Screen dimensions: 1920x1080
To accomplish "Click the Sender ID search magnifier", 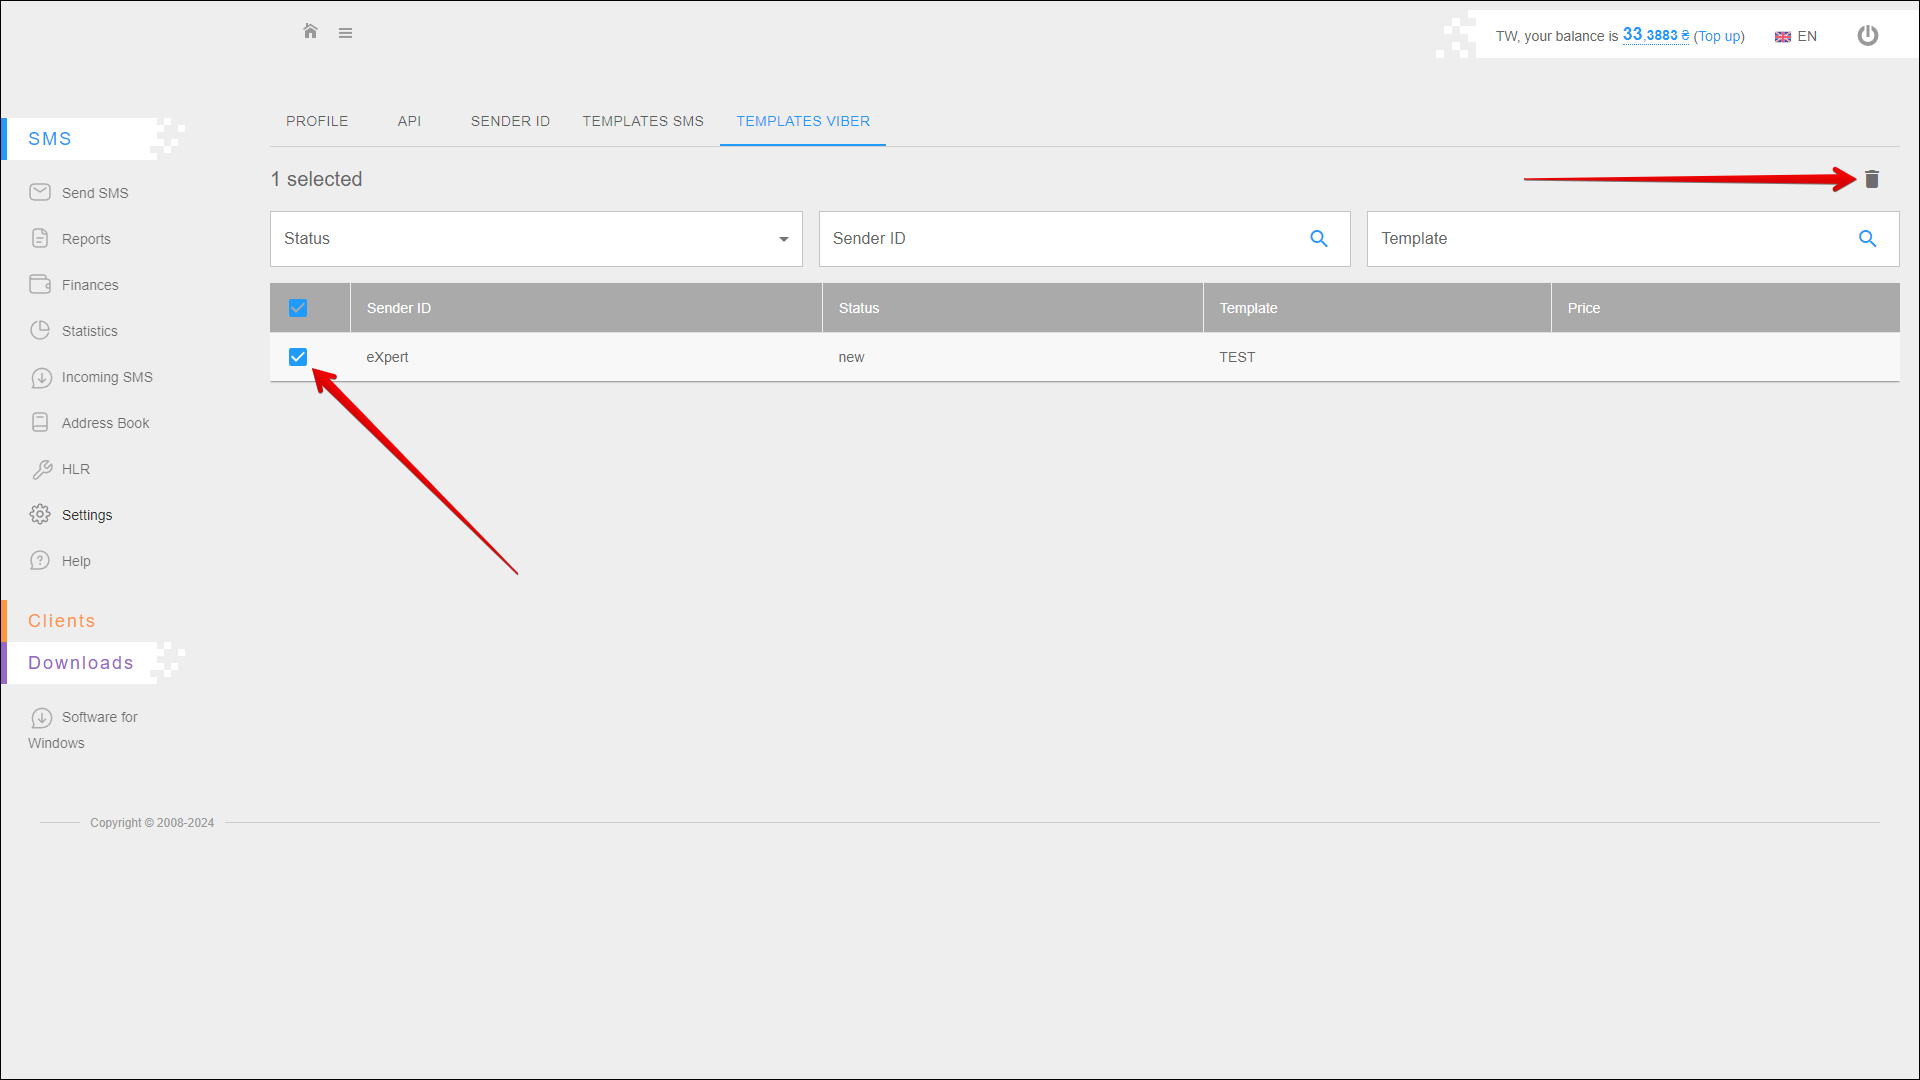I will [1319, 239].
